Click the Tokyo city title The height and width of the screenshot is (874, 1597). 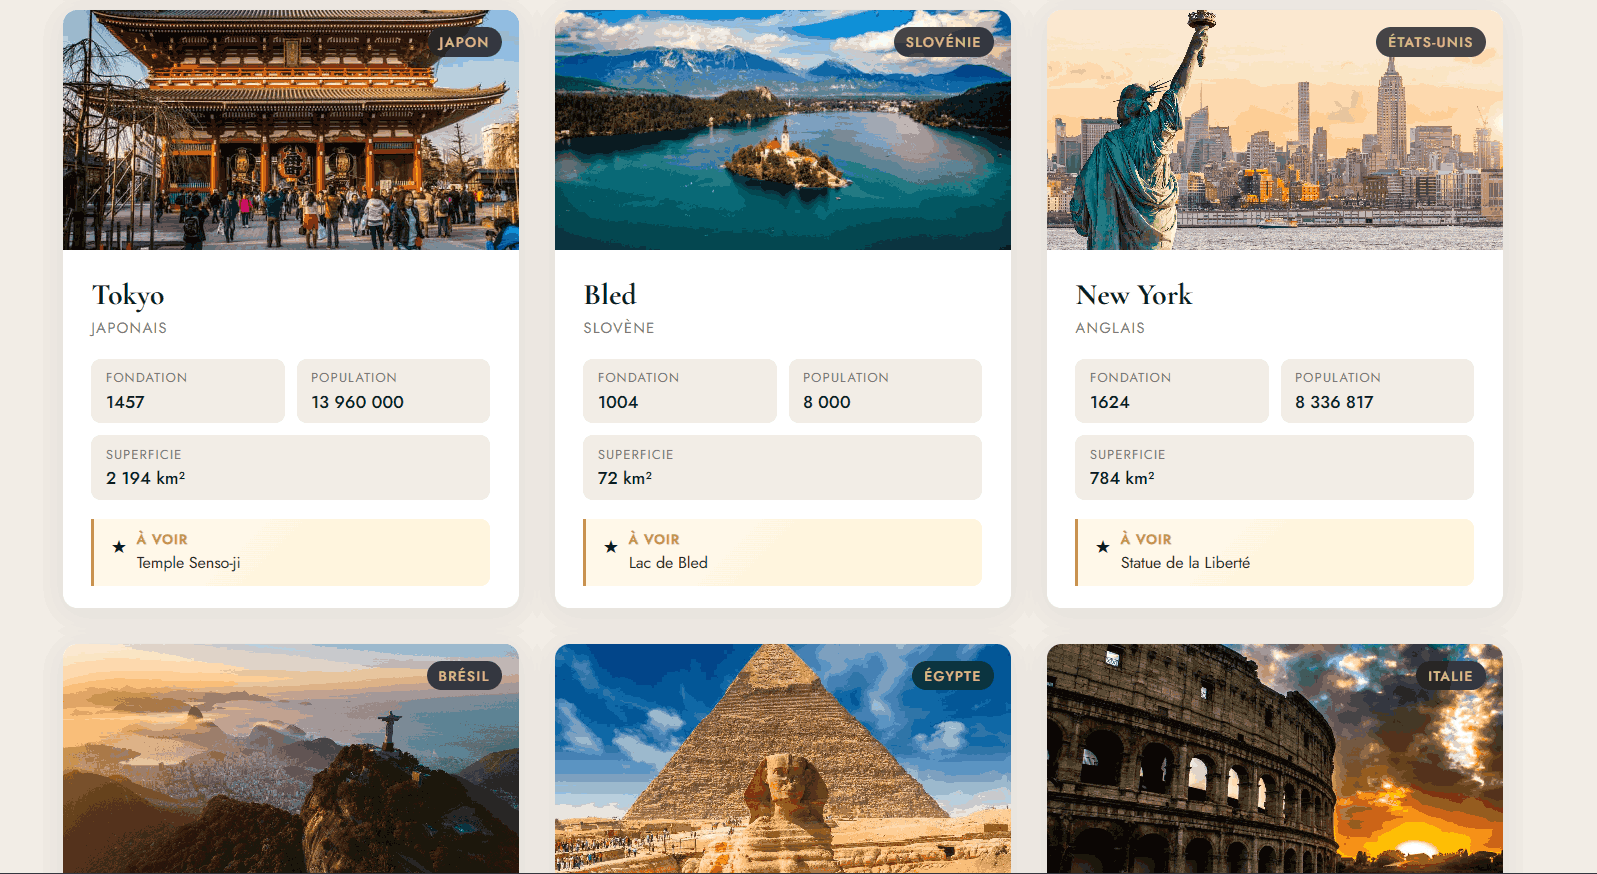click(x=128, y=295)
